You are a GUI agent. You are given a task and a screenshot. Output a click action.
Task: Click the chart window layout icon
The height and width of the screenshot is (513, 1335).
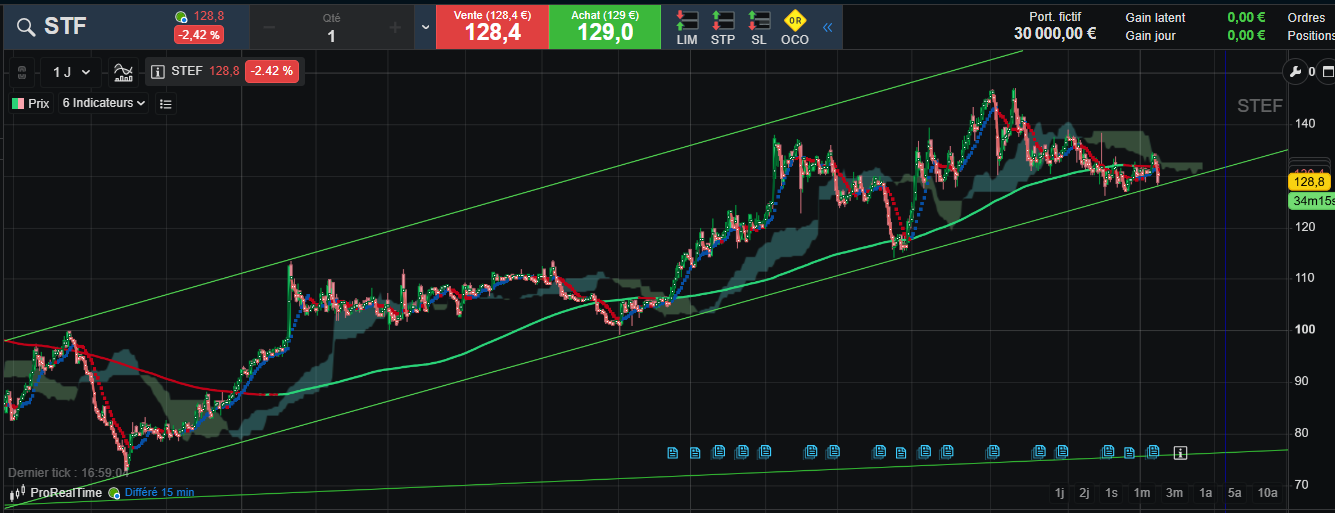(1328, 72)
